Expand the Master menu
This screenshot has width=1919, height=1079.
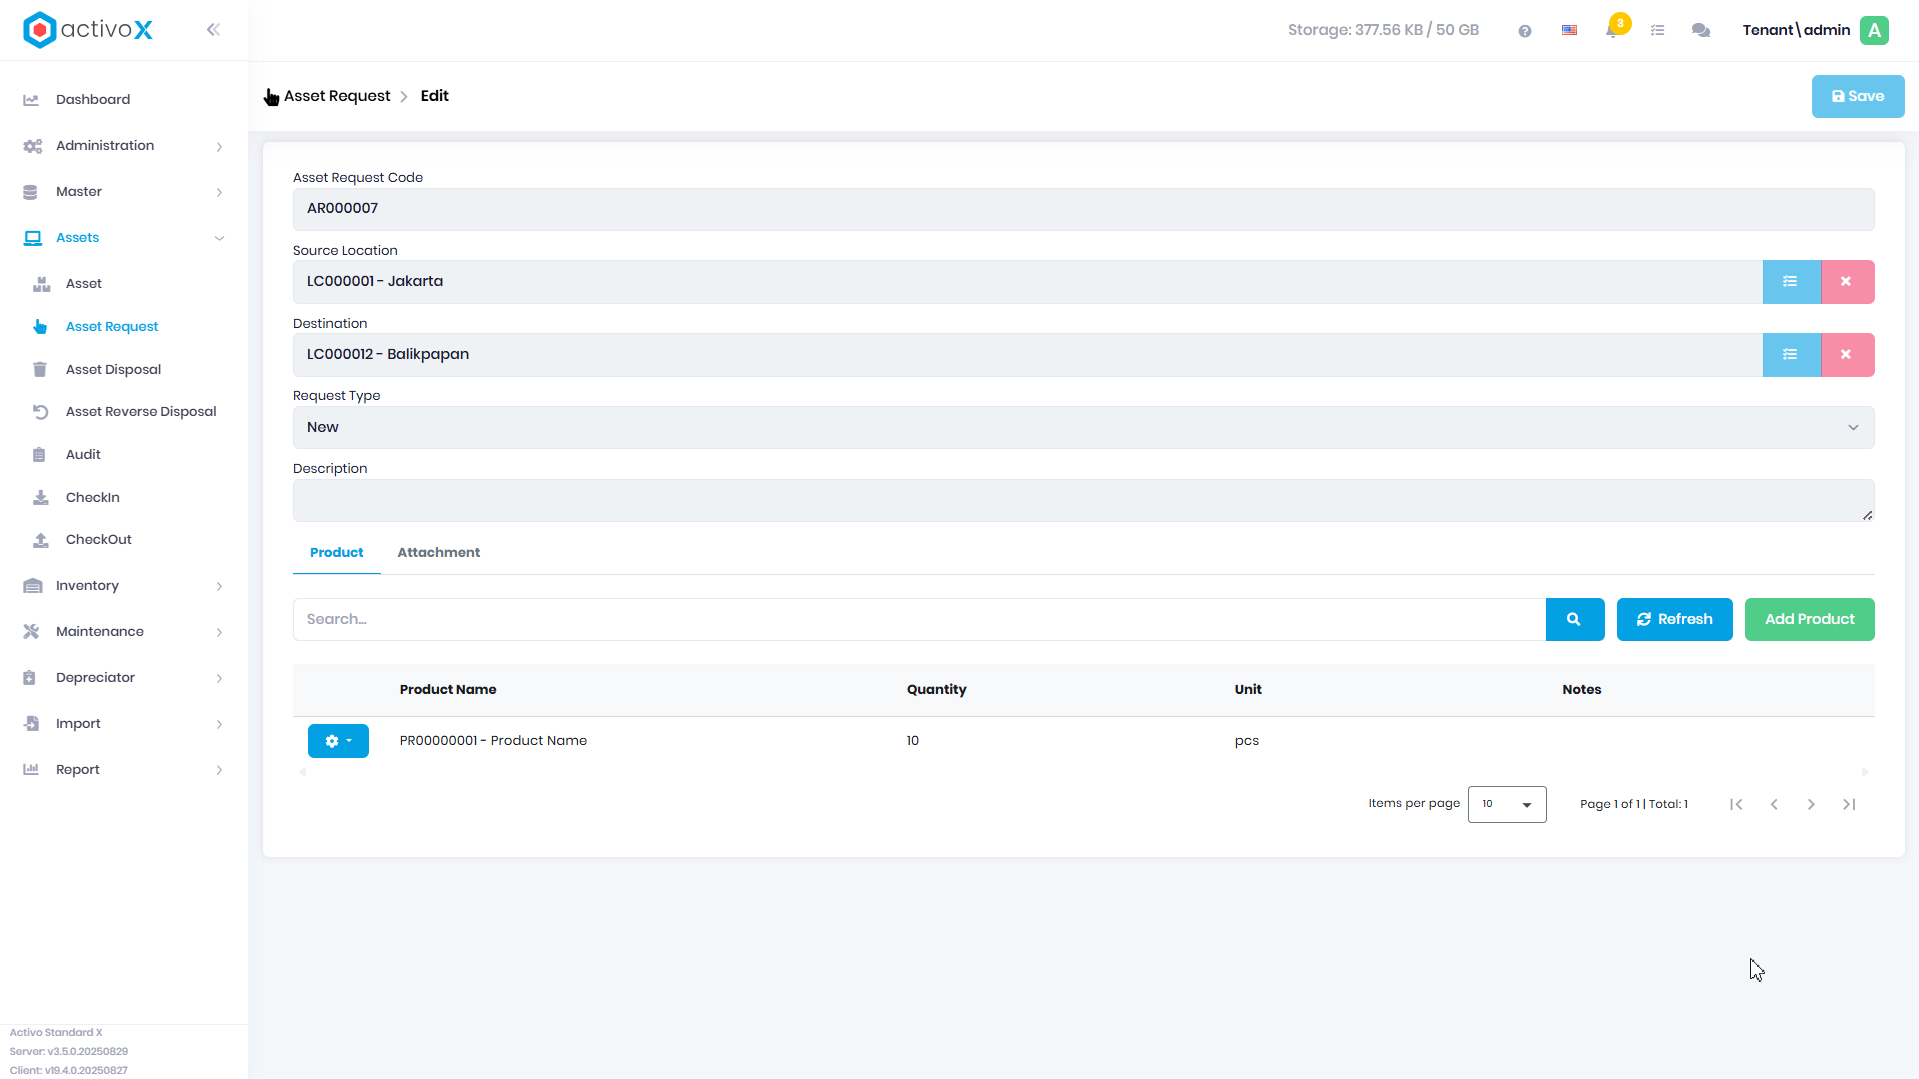124,192
